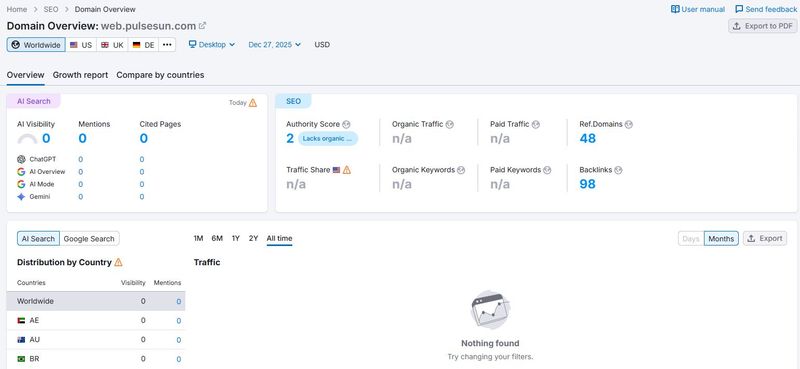Click the AE row mentions value
The image size is (800, 369).
pos(179,321)
